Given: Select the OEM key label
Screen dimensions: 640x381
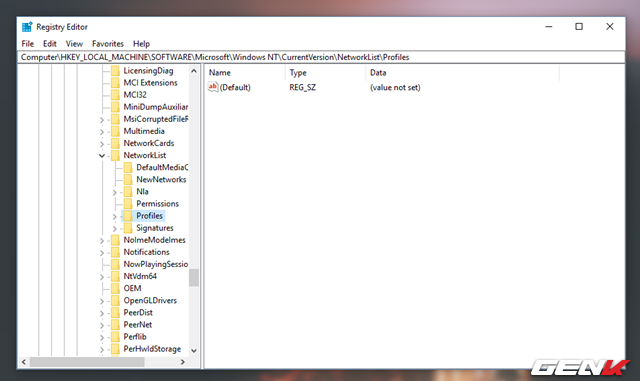Looking at the screenshot, I should pyautogui.click(x=132, y=288).
